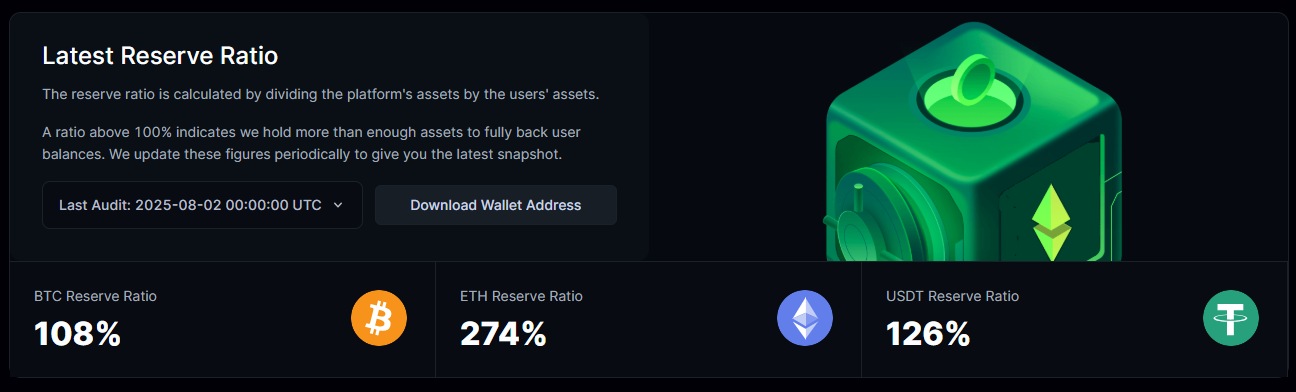Select the USDT Reserve Ratio card
The width and height of the screenshot is (1296, 392).
[1075, 319]
